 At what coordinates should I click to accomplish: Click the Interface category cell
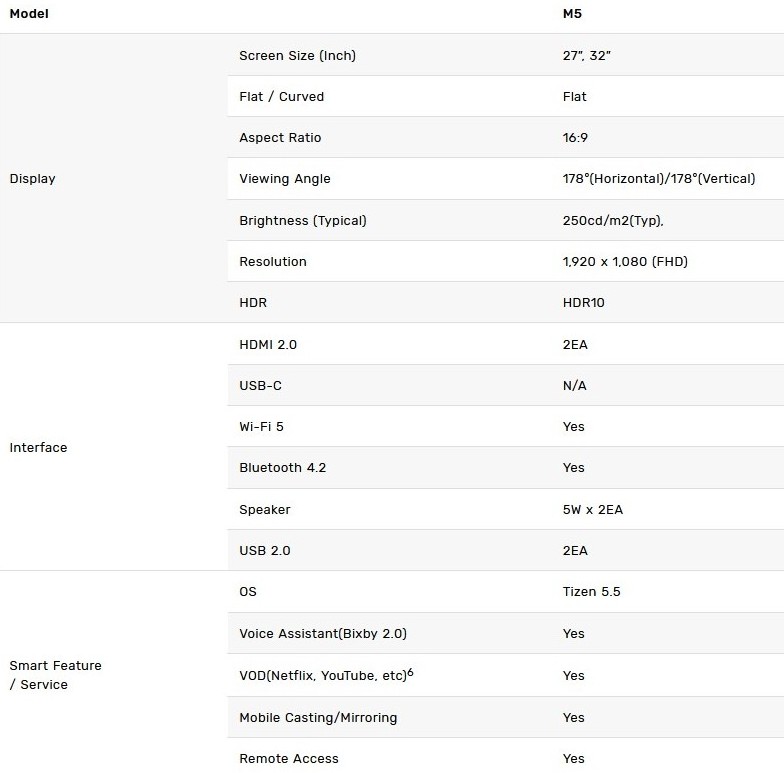tap(38, 448)
